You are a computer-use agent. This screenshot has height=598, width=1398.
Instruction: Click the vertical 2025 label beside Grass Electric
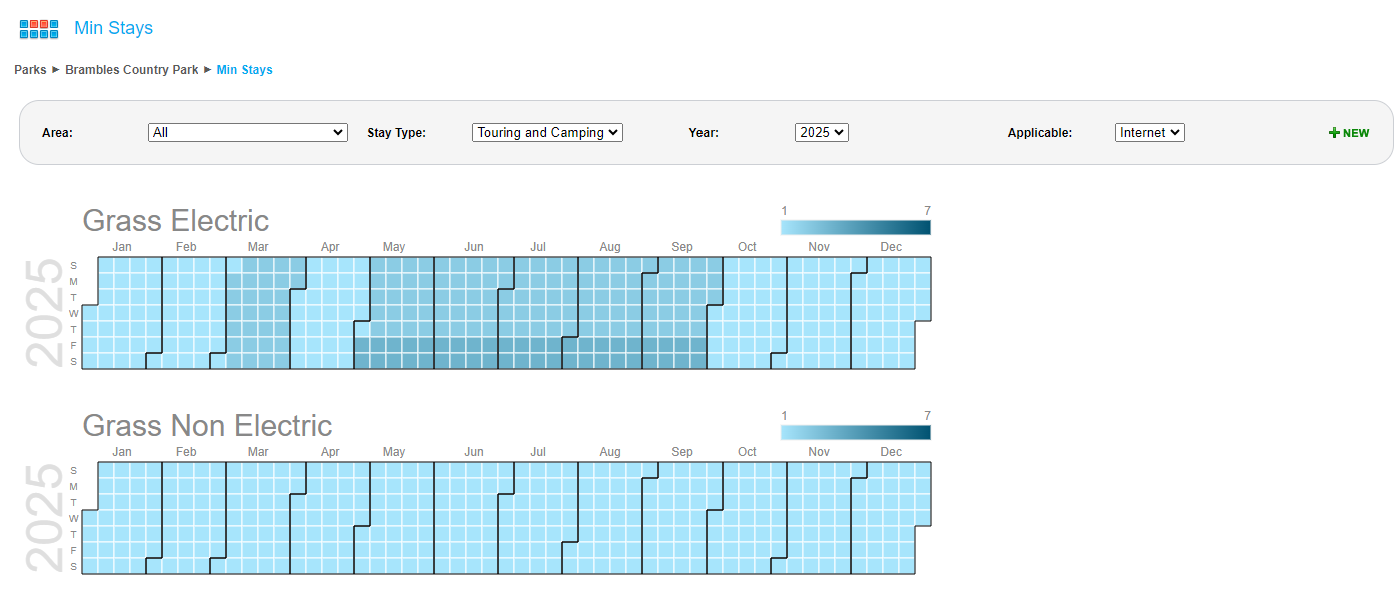(x=44, y=313)
